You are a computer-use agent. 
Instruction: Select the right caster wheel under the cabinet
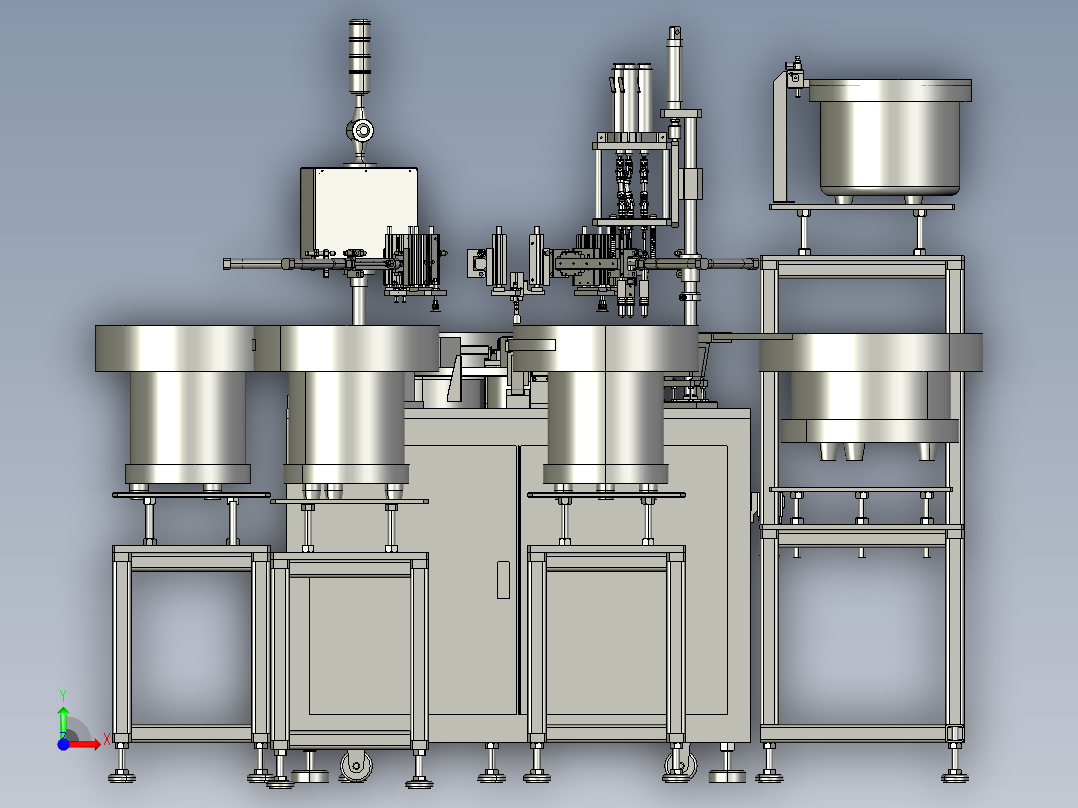(680, 765)
